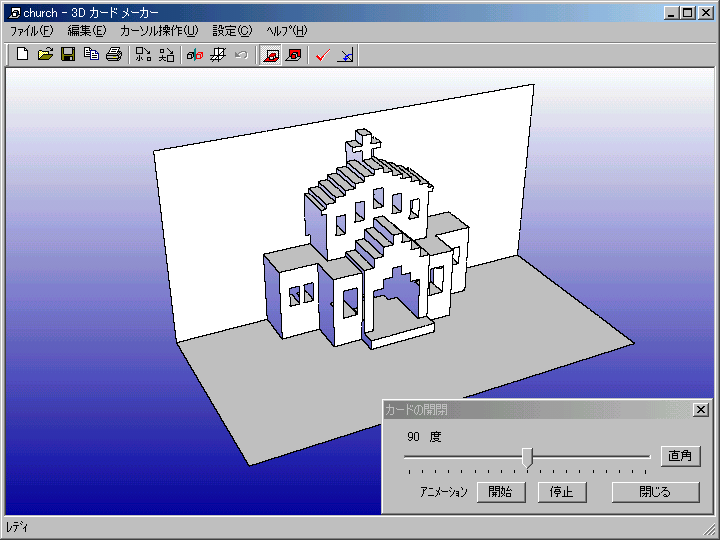
Task: Open an existing card file
Action: (45, 55)
